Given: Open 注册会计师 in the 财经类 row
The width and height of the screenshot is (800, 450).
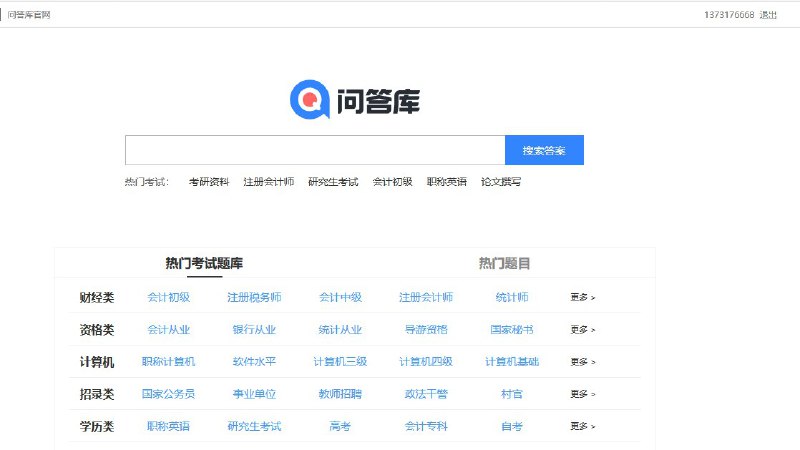Looking at the screenshot, I should [x=426, y=297].
